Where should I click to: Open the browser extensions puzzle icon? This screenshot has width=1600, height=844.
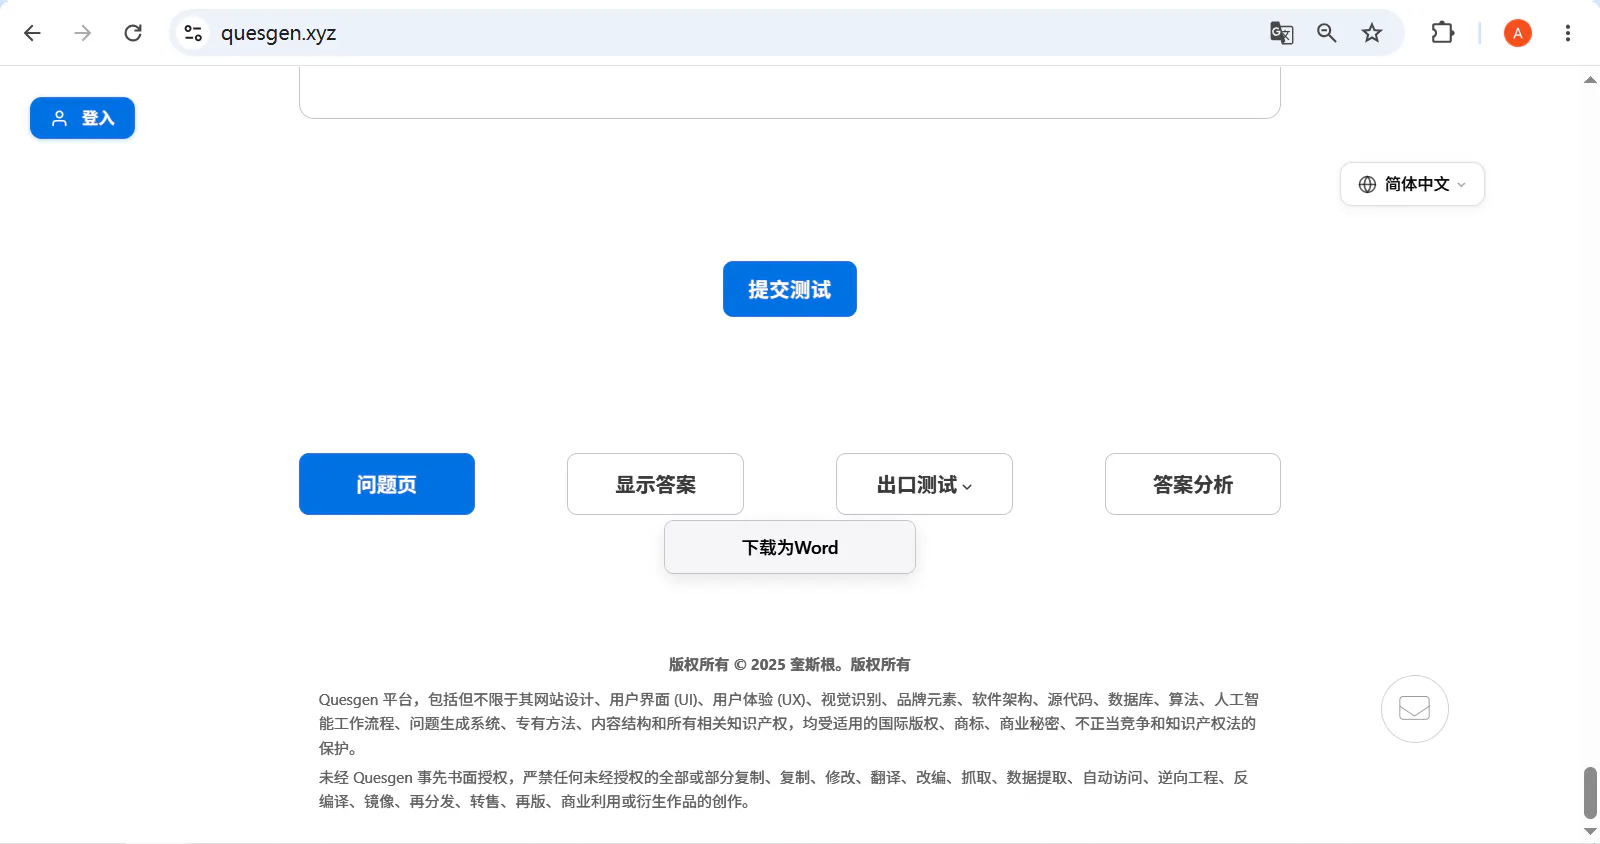pyautogui.click(x=1442, y=33)
